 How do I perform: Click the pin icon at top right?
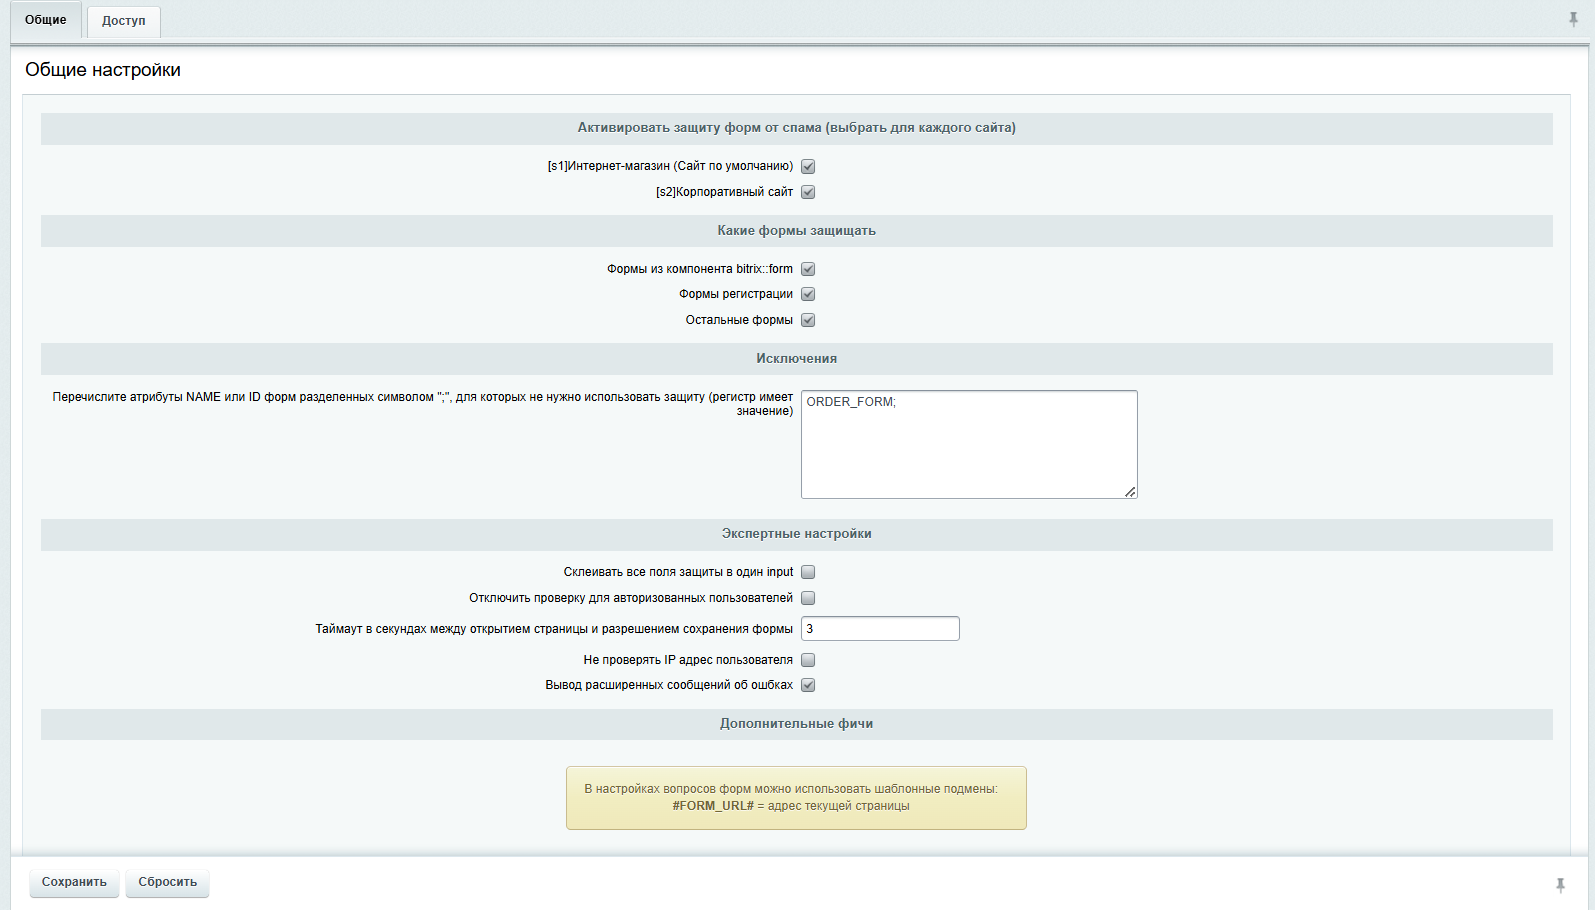pyautogui.click(x=1573, y=19)
